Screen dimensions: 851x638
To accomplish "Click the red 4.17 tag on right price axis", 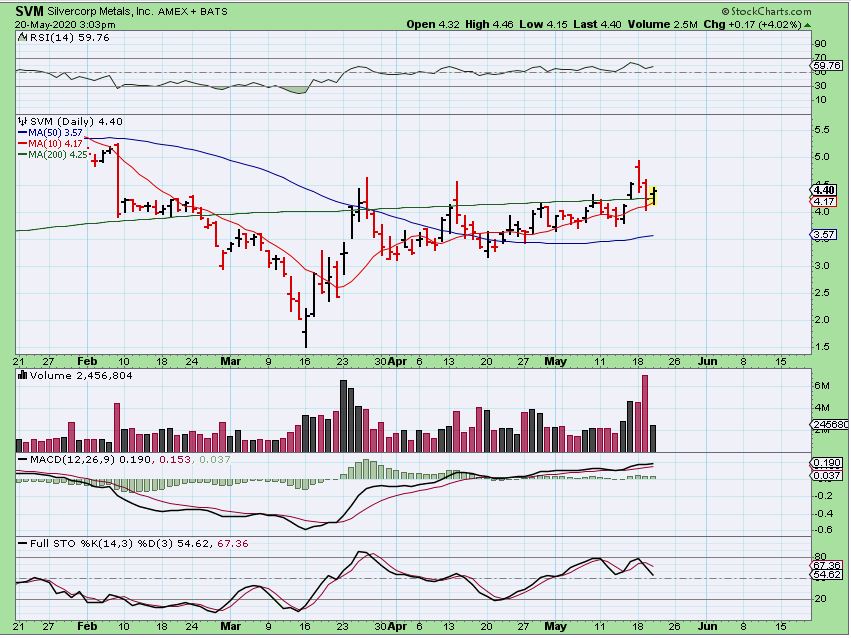I will pos(824,201).
